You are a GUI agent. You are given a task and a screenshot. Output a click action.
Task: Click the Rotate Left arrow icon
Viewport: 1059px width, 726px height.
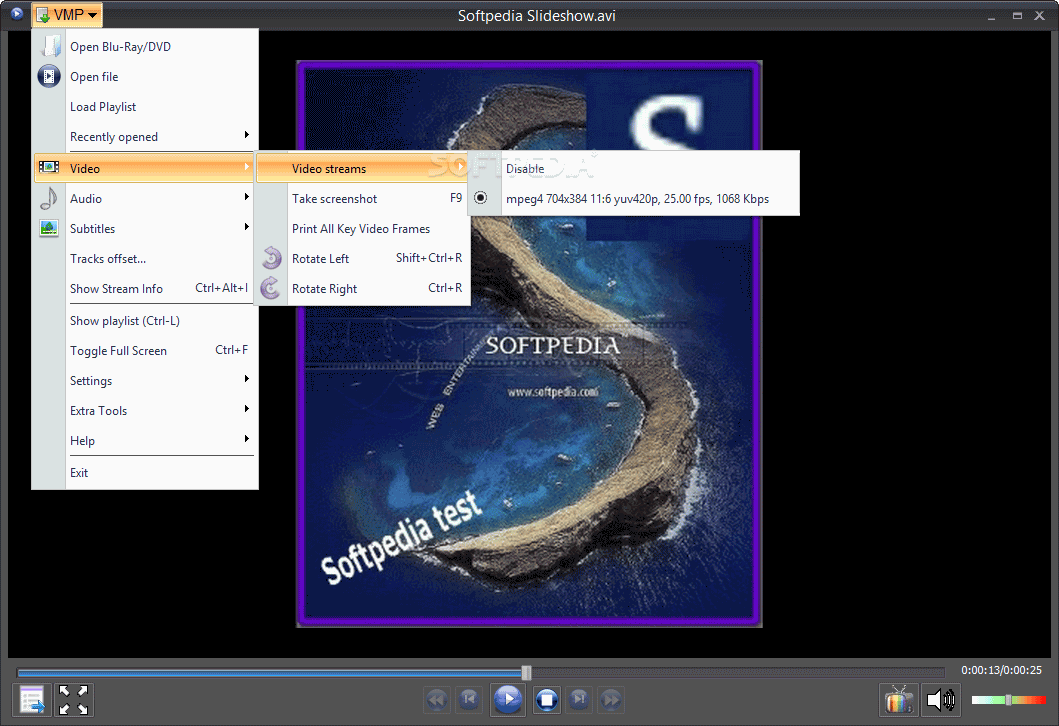click(x=272, y=258)
